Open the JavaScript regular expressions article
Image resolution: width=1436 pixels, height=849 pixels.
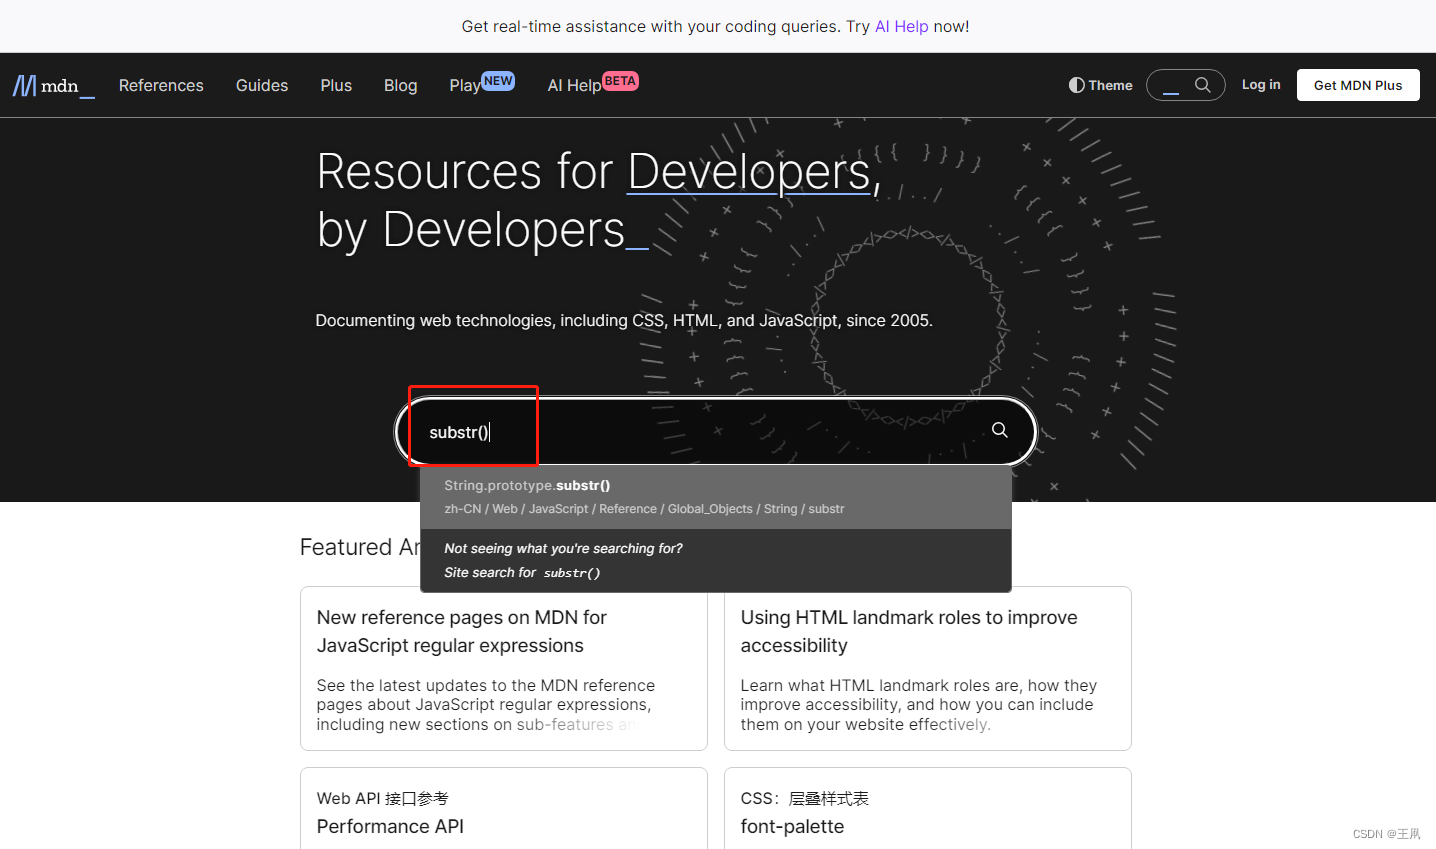[462, 631]
